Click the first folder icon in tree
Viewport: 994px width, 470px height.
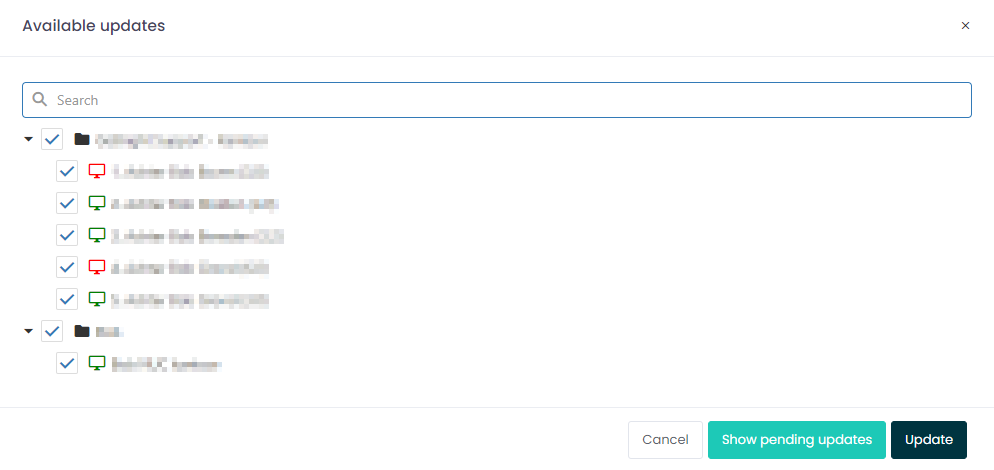point(82,139)
